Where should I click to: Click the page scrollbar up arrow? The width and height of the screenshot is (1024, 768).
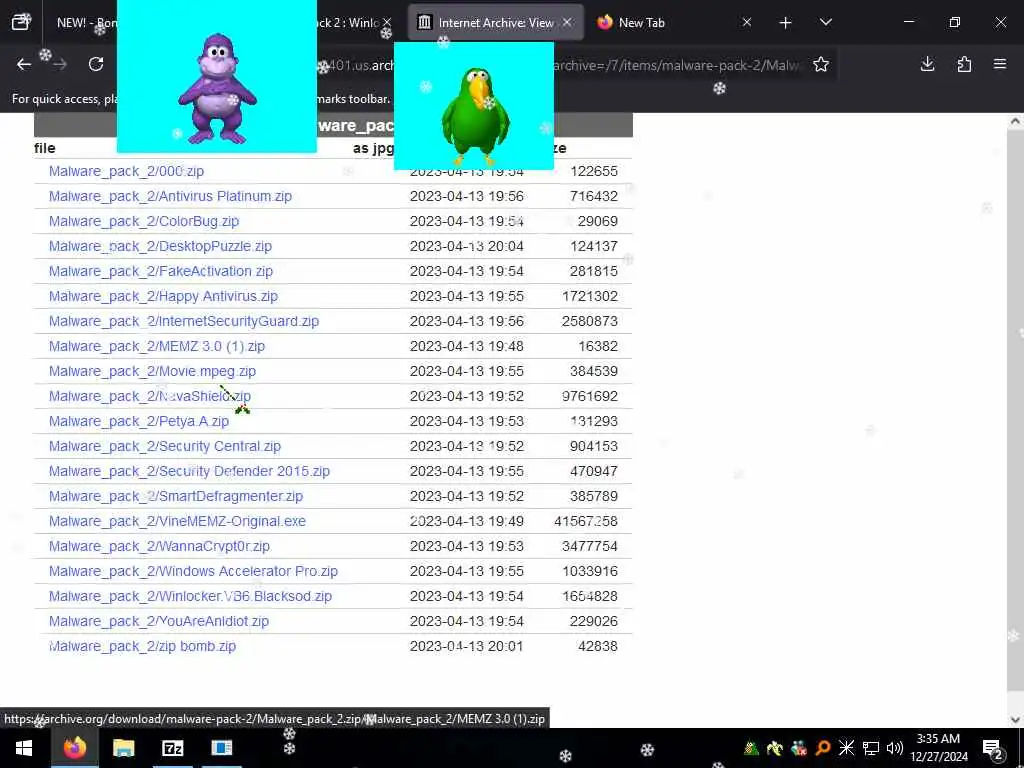click(1016, 121)
